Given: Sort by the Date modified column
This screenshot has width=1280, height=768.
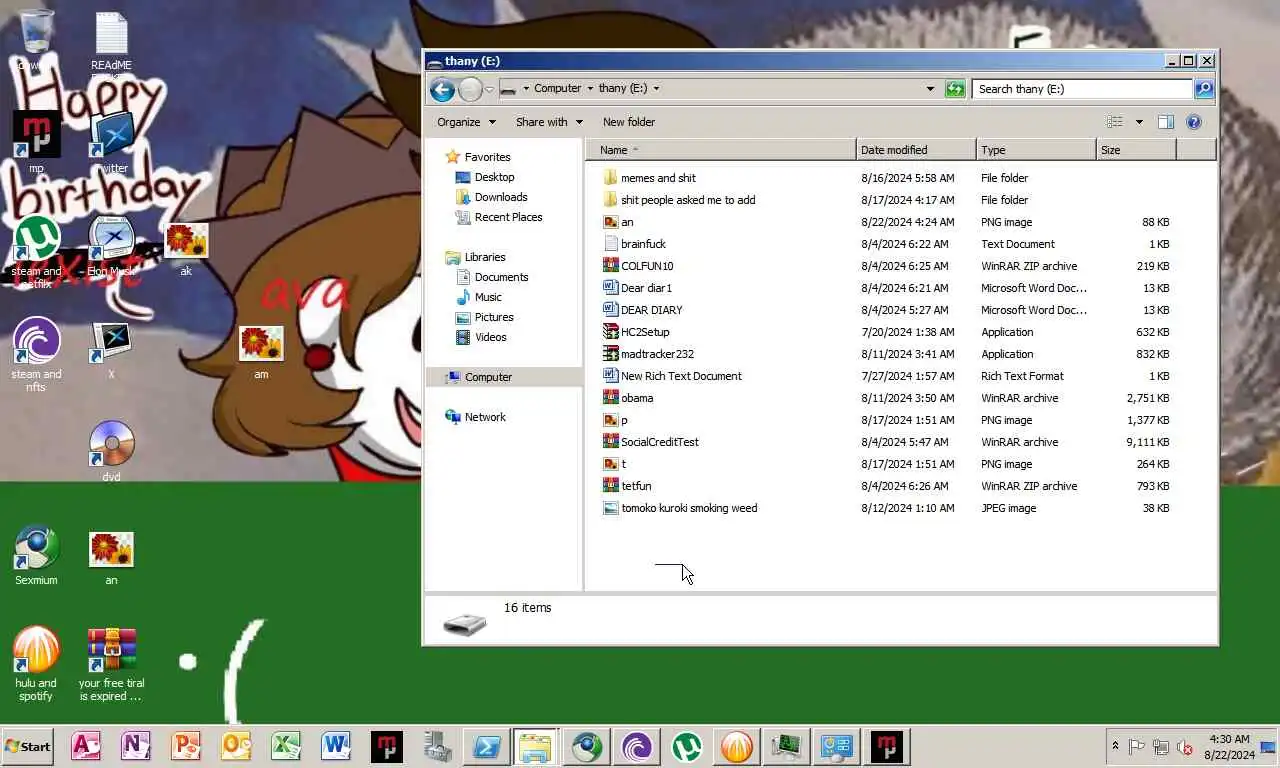Looking at the screenshot, I should pos(916,150).
